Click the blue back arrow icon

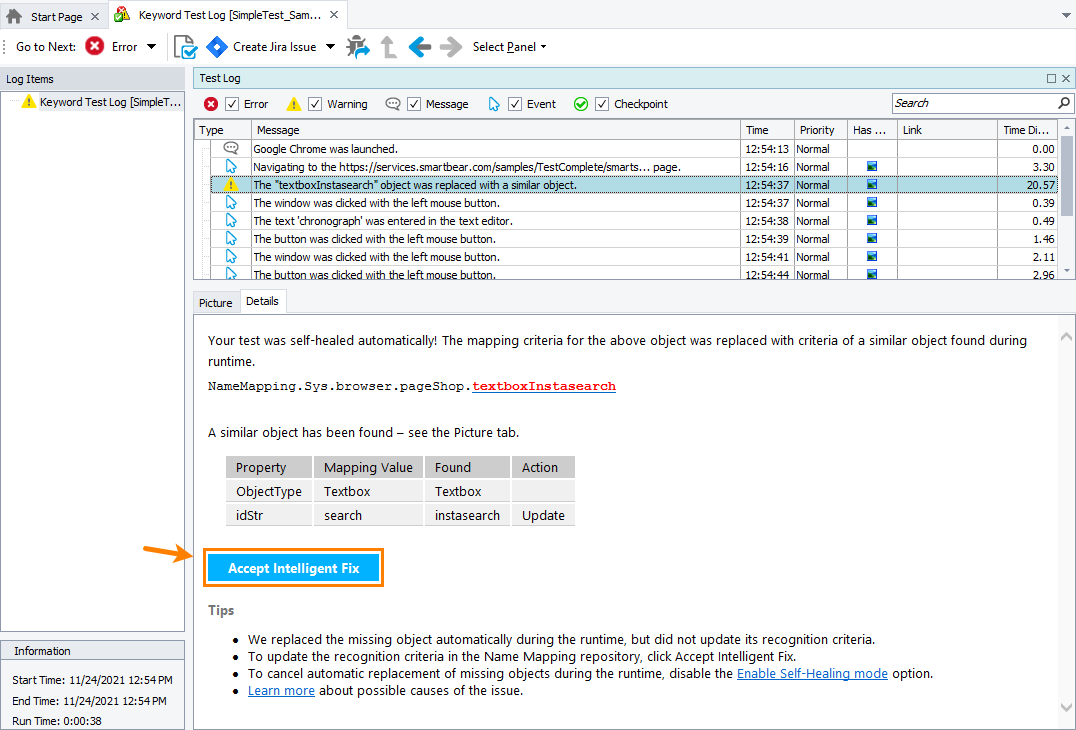click(419, 47)
